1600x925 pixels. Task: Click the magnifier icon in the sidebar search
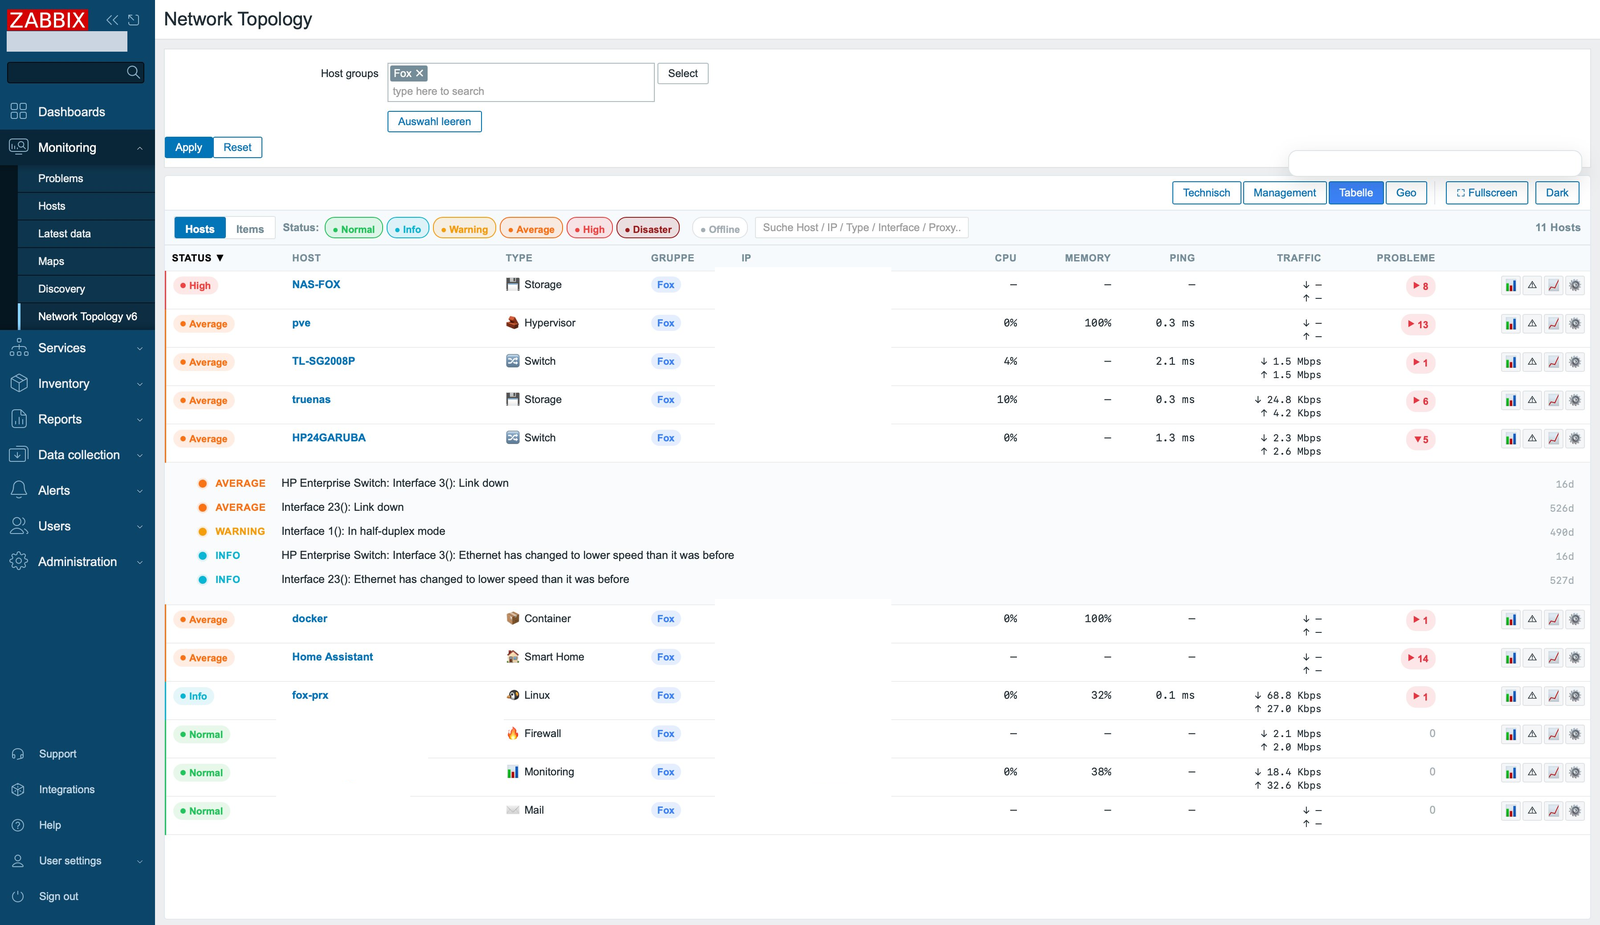133,72
